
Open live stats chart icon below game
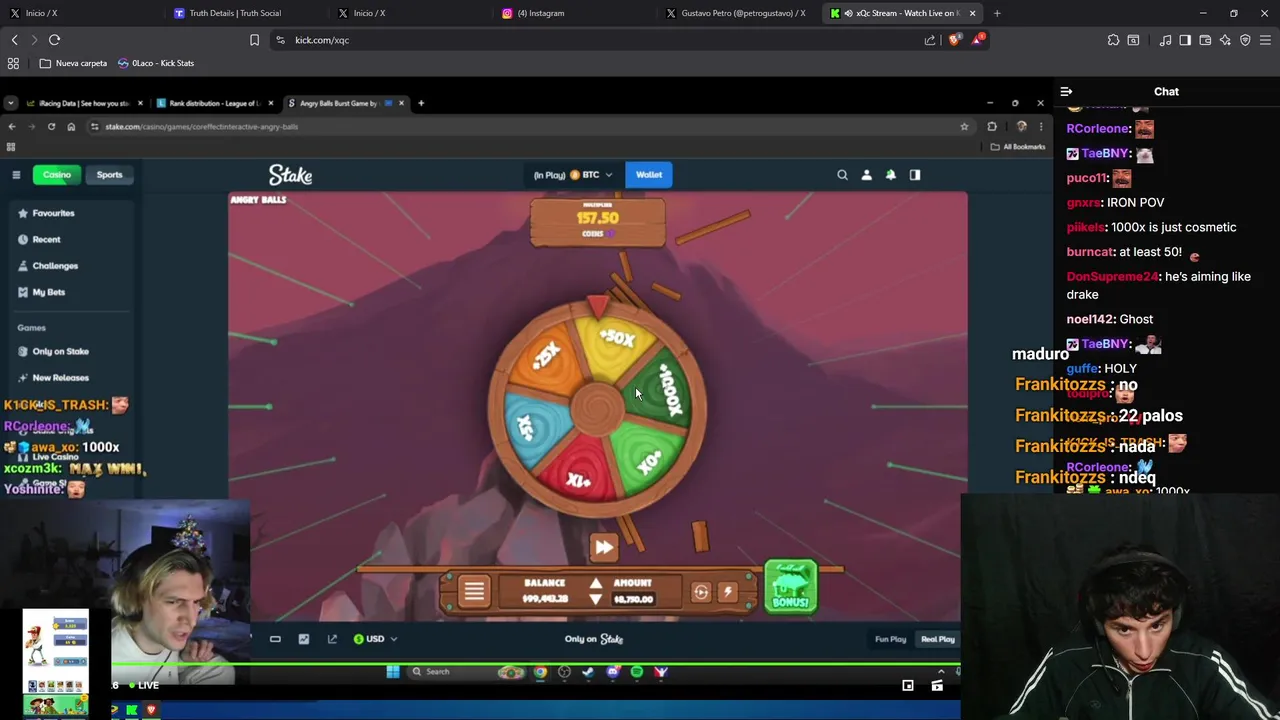(304, 639)
